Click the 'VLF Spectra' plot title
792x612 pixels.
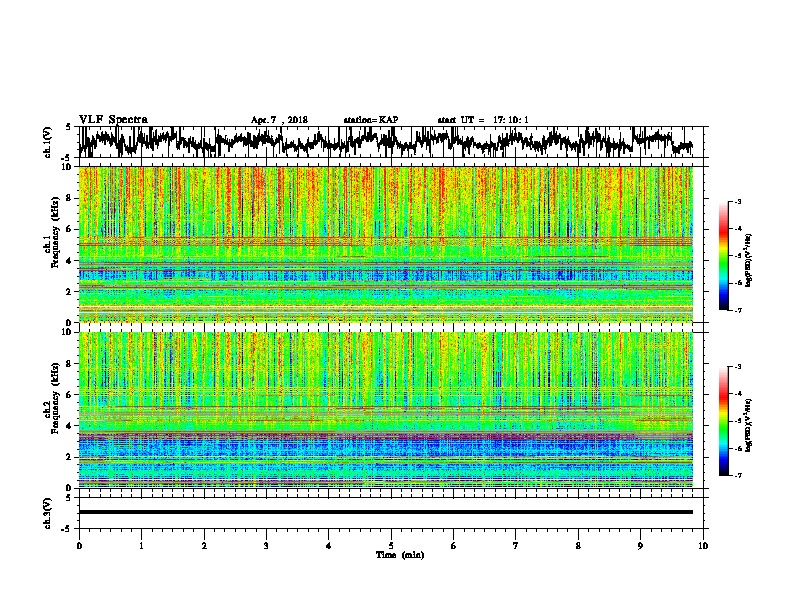pyautogui.click(x=113, y=120)
